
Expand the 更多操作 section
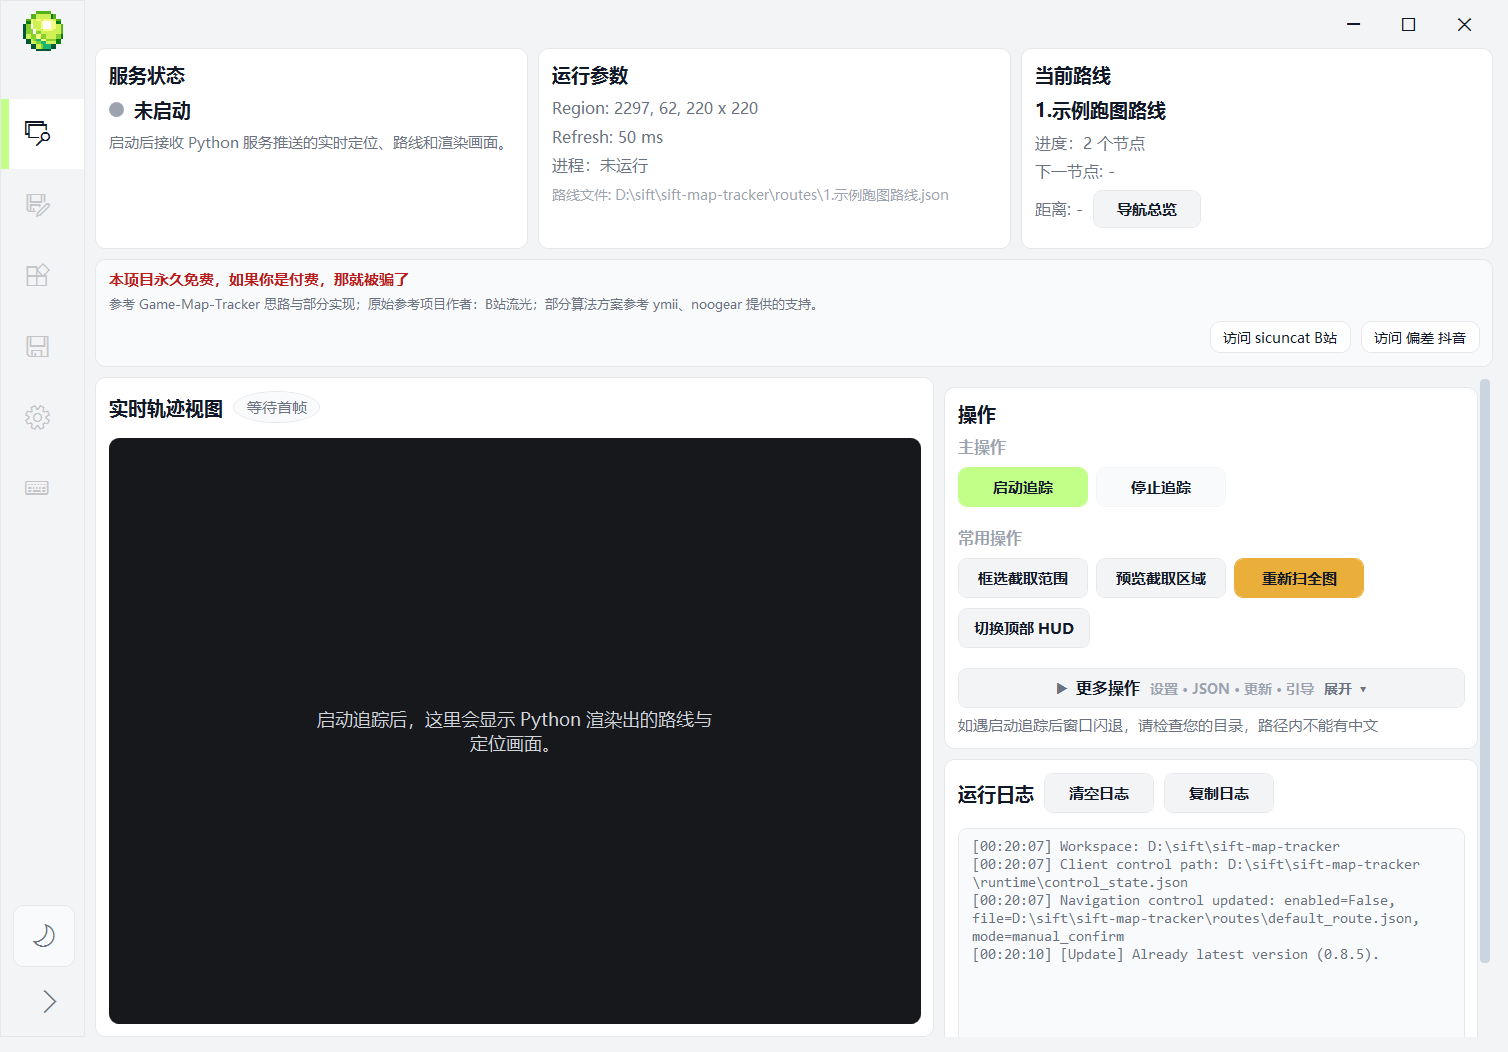[1211, 688]
